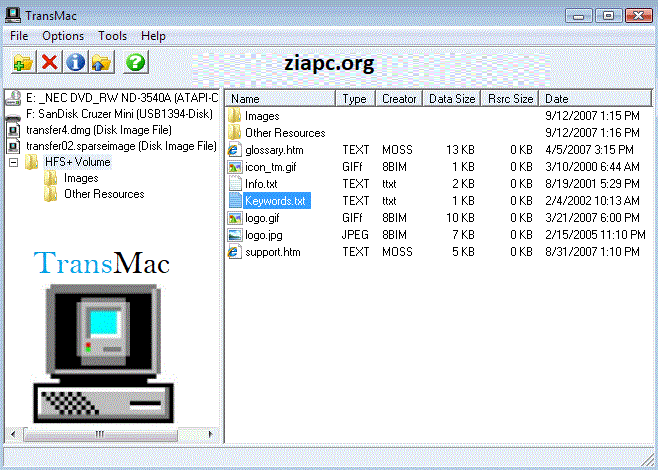Select glossary.htm file name
The height and width of the screenshot is (470, 658).
coord(274,150)
